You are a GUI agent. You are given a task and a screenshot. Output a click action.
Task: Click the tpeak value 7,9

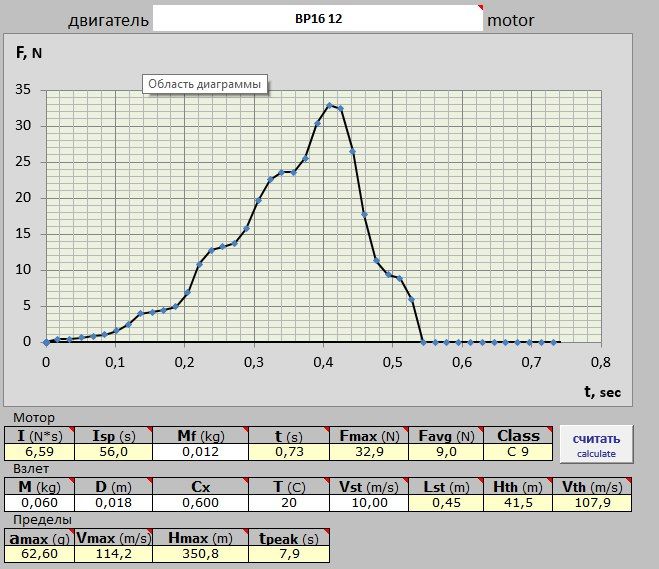289,554
